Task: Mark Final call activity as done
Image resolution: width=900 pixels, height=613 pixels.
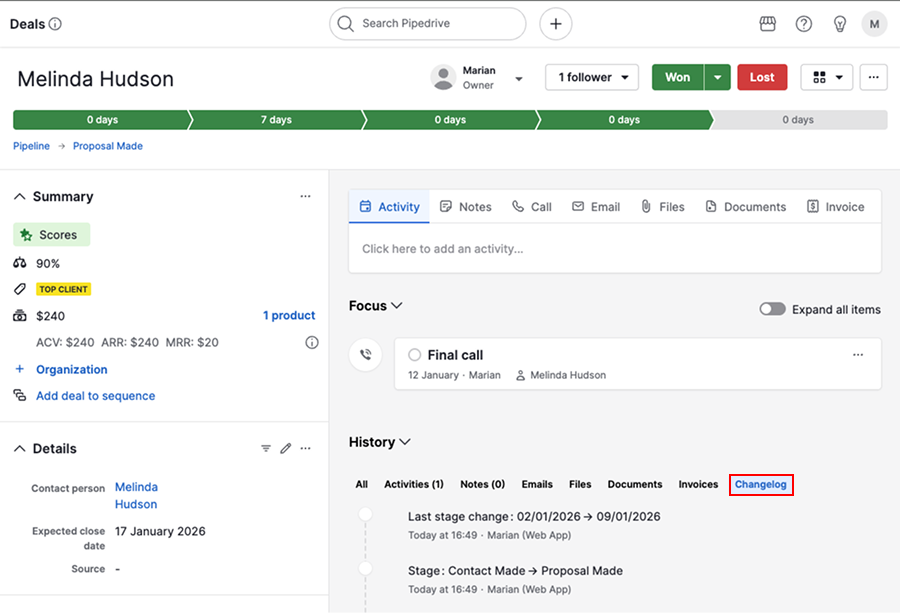Action: (415, 355)
